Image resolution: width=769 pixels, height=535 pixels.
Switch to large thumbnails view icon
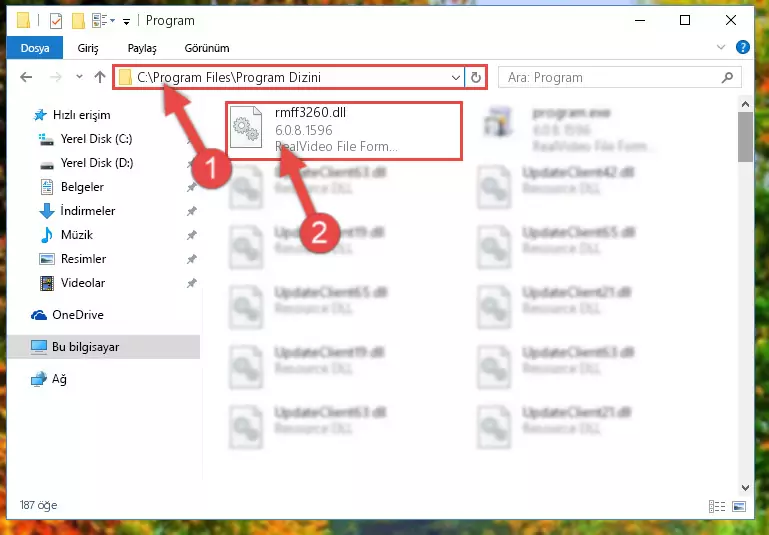point(739,506)
